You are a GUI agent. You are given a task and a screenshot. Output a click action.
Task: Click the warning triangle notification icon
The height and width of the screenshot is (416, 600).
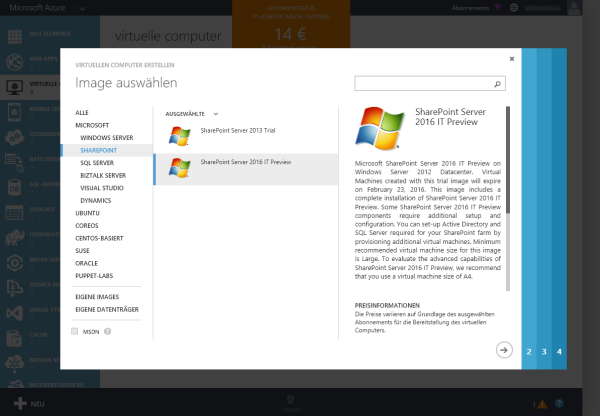542,404
